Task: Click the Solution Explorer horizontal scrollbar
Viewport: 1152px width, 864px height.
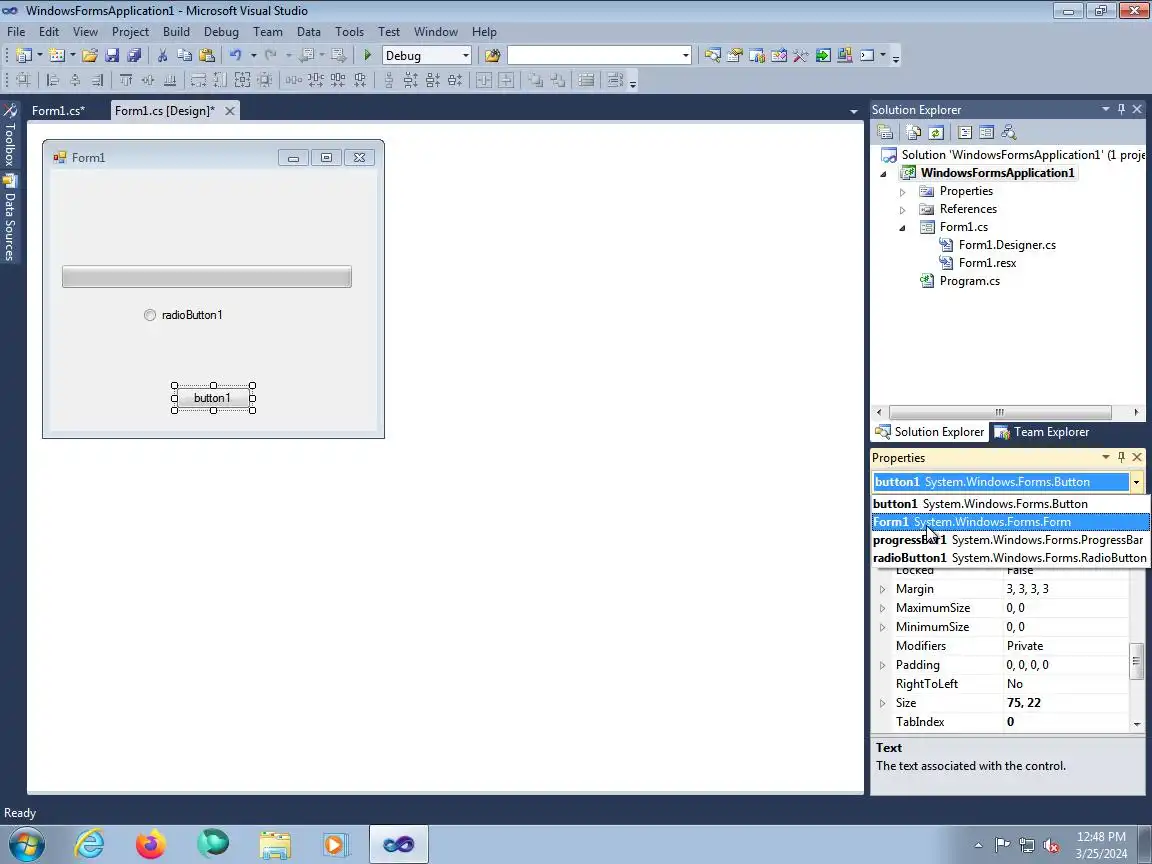Action: pyautogui.click(x=1000, y=412)
